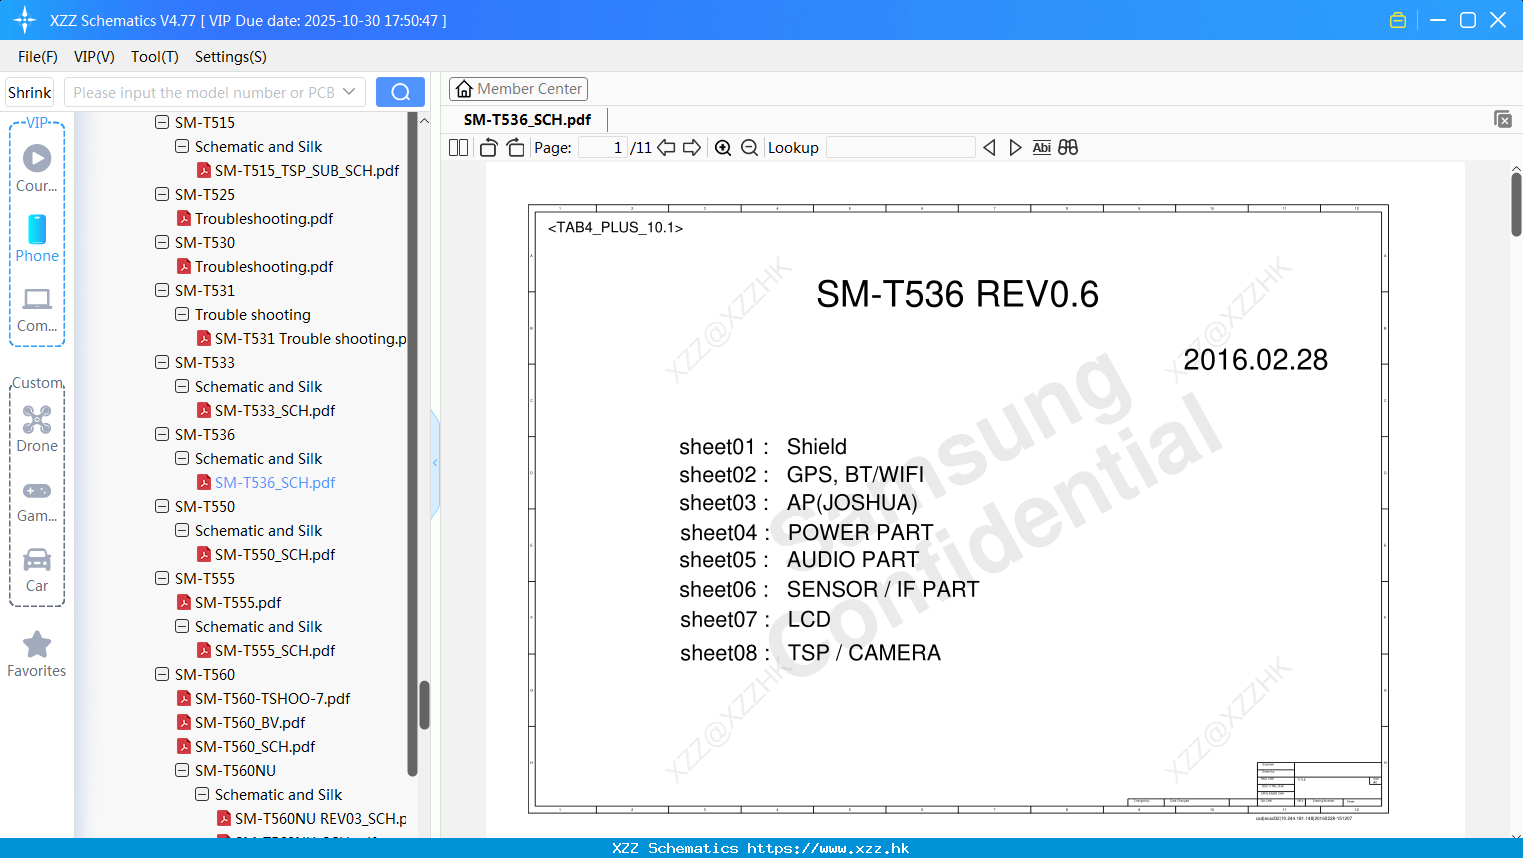
Task: Click the binoculars search icon
Action: [1068, 147]
